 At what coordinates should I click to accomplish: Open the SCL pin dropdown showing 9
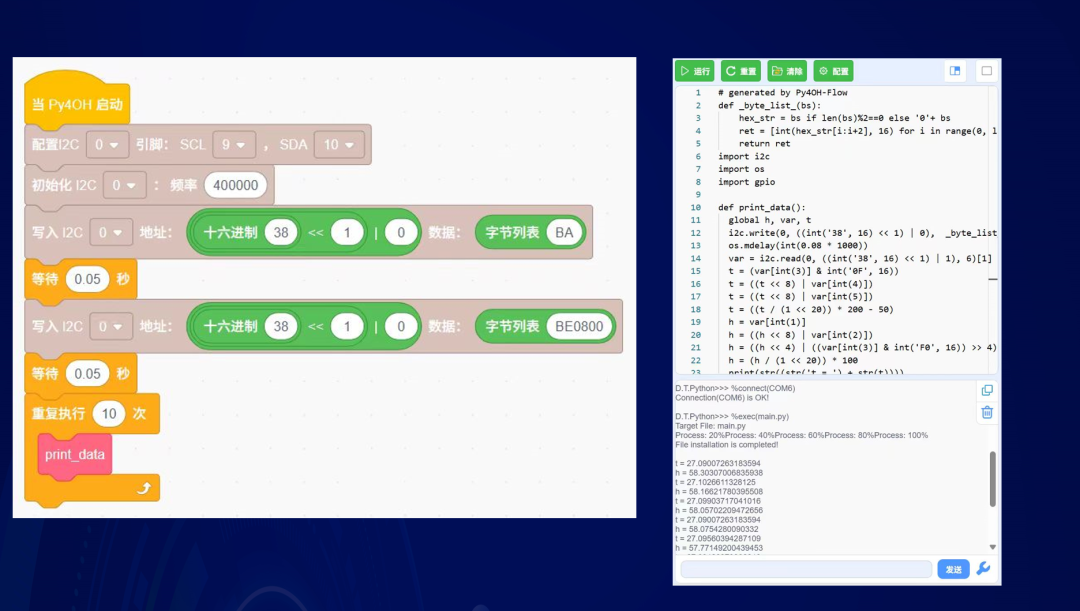coord(234,145)
